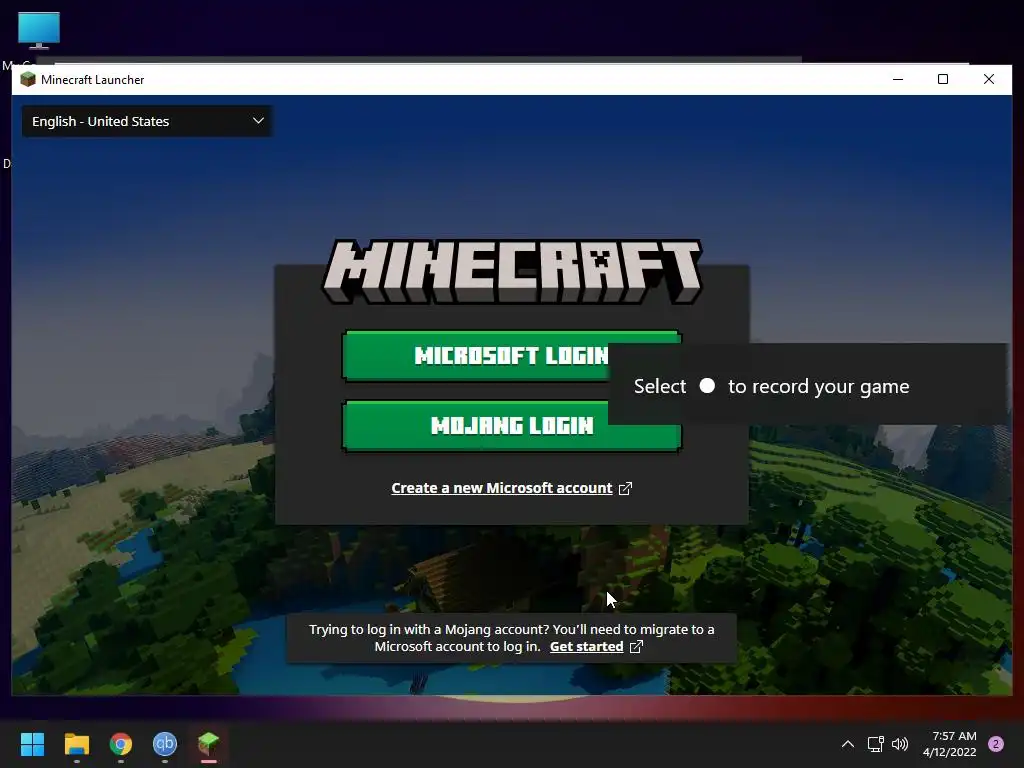Open Create a new Microsoft account link
Viewport: 1024px width, 768px height.
pyautogui.click(x=502, y=488)
